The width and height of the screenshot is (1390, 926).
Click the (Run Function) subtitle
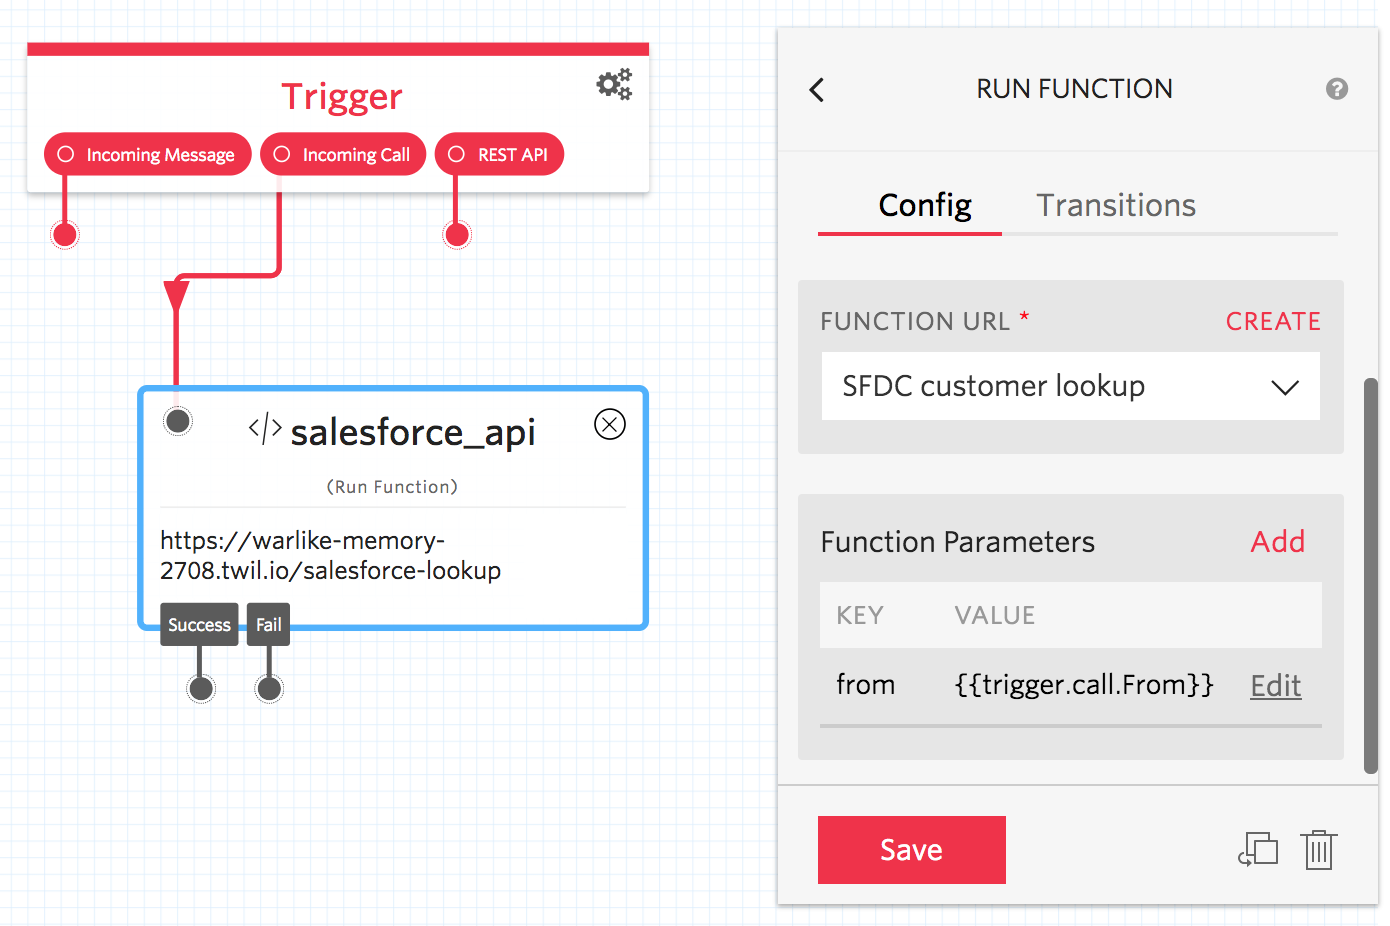point(392,487)
